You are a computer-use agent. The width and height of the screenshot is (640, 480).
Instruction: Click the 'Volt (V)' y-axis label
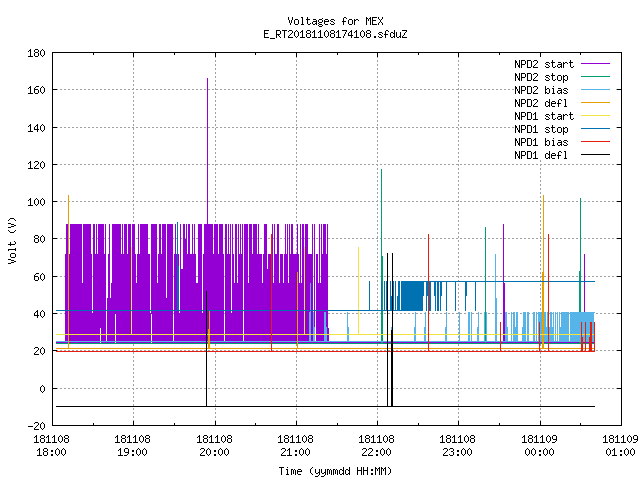(x=12, y=240)
